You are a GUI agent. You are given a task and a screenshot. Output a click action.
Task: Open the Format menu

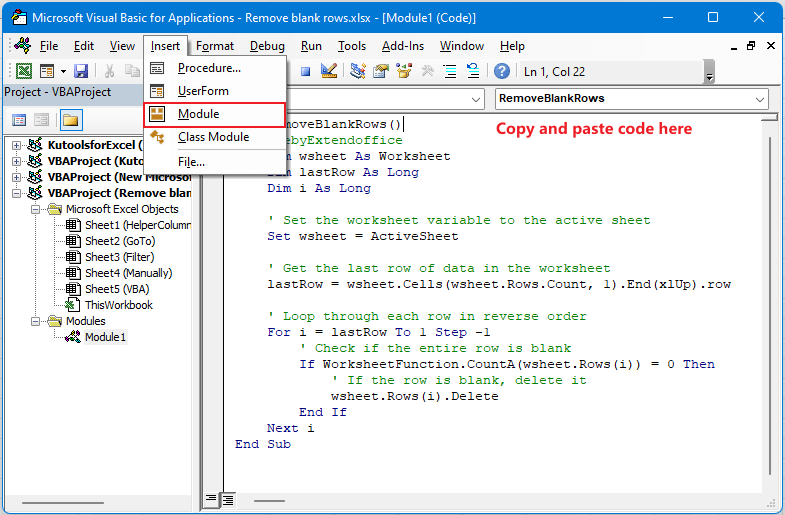tap(215, 46)
